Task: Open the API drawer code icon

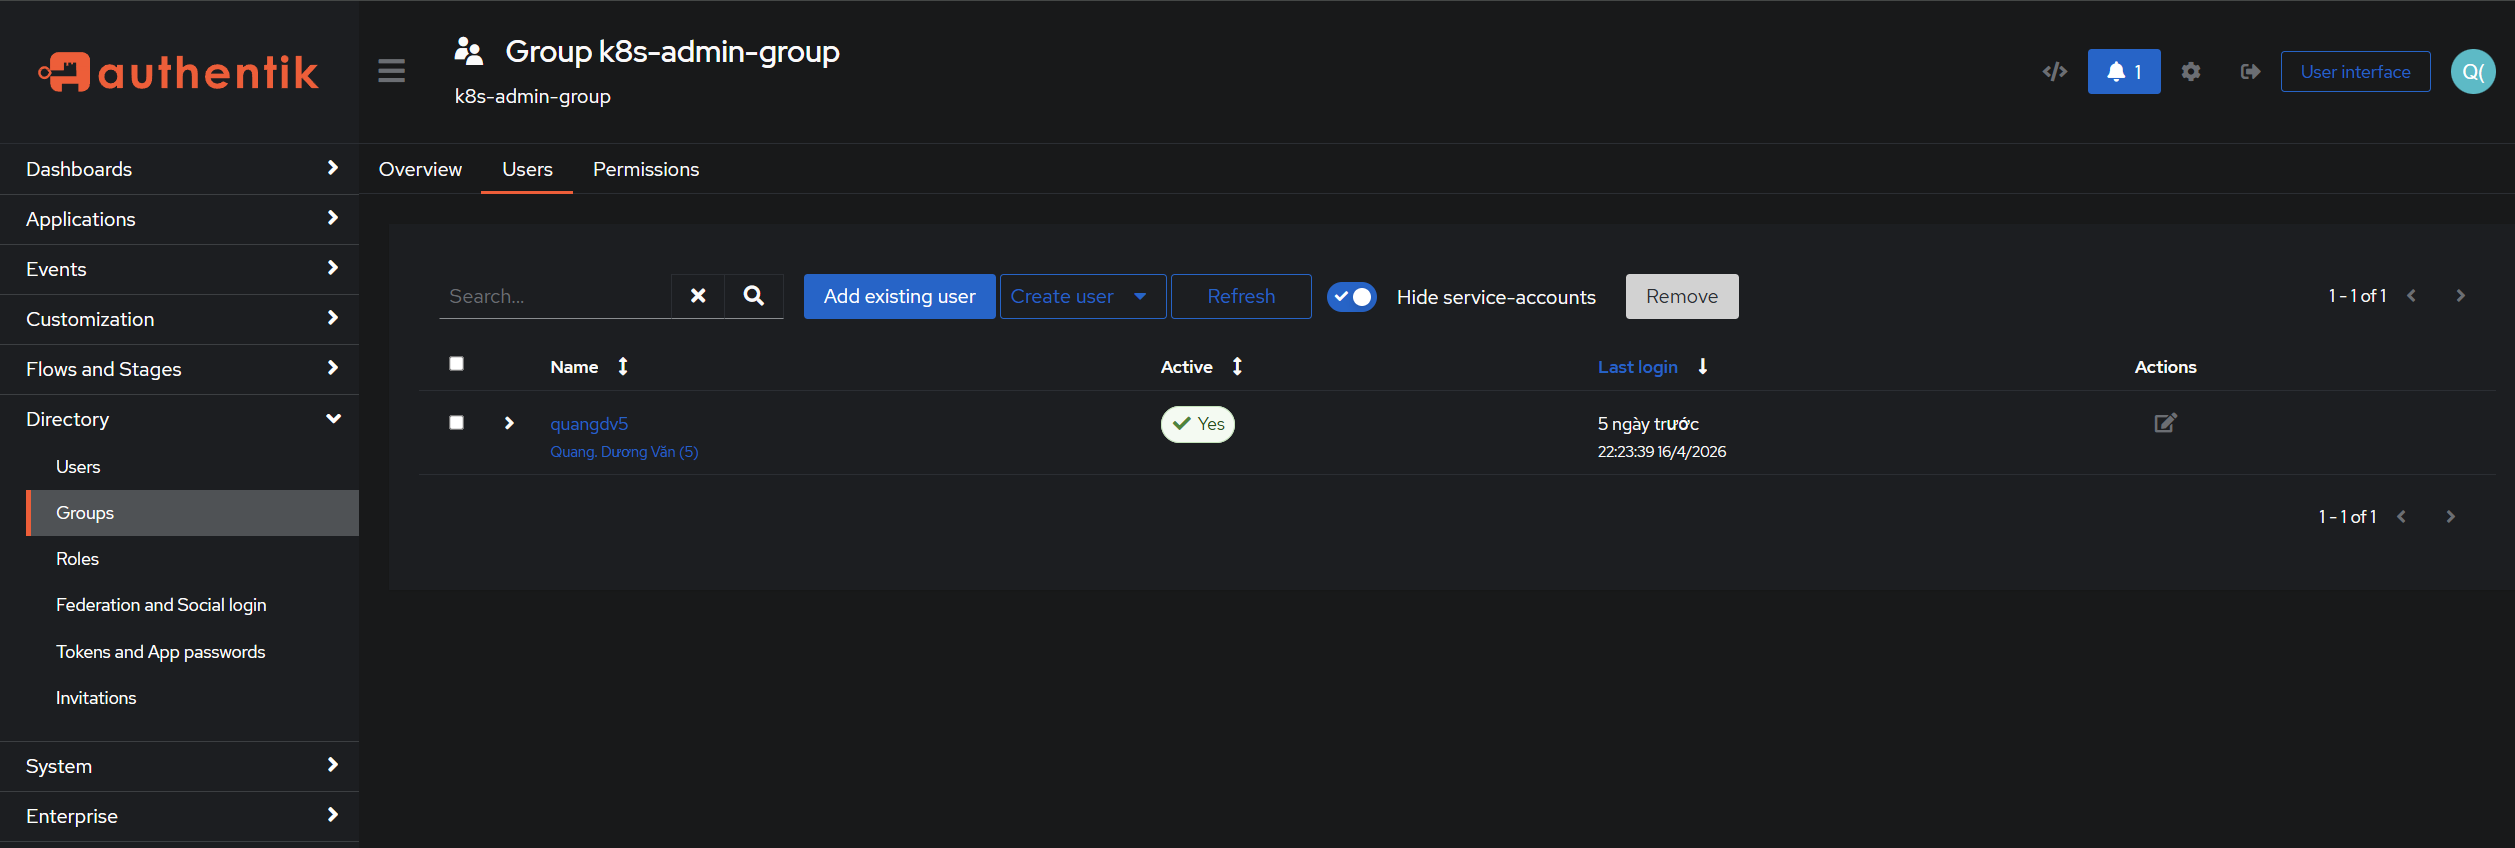Action: 2054,72
